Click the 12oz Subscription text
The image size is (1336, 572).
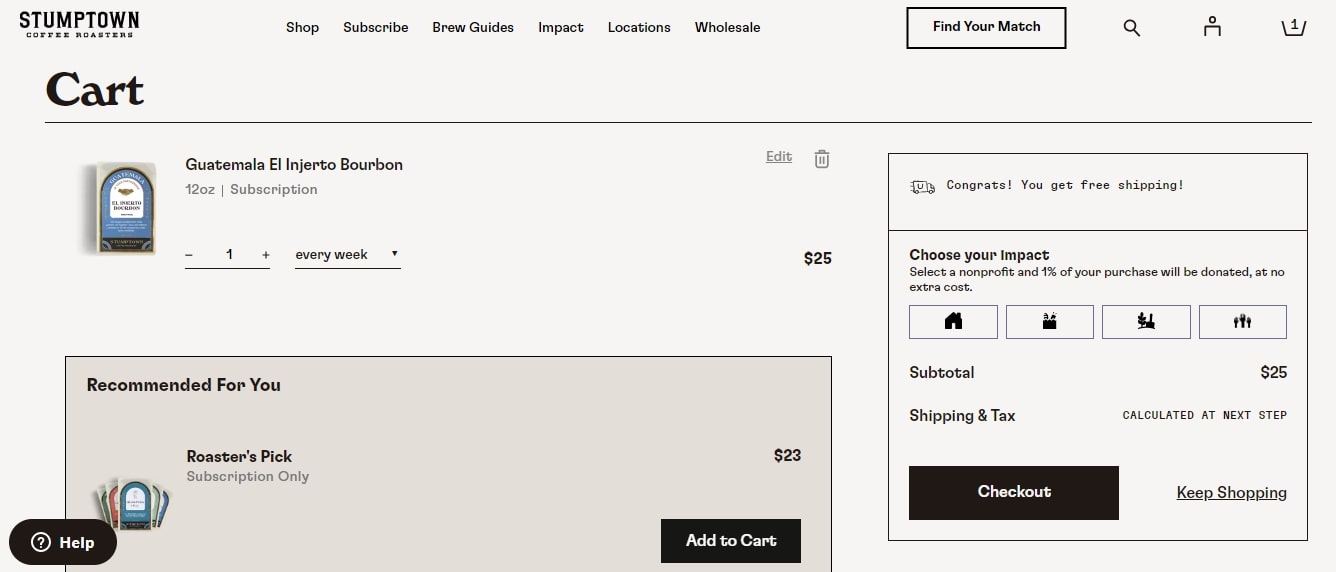point(252,189)
